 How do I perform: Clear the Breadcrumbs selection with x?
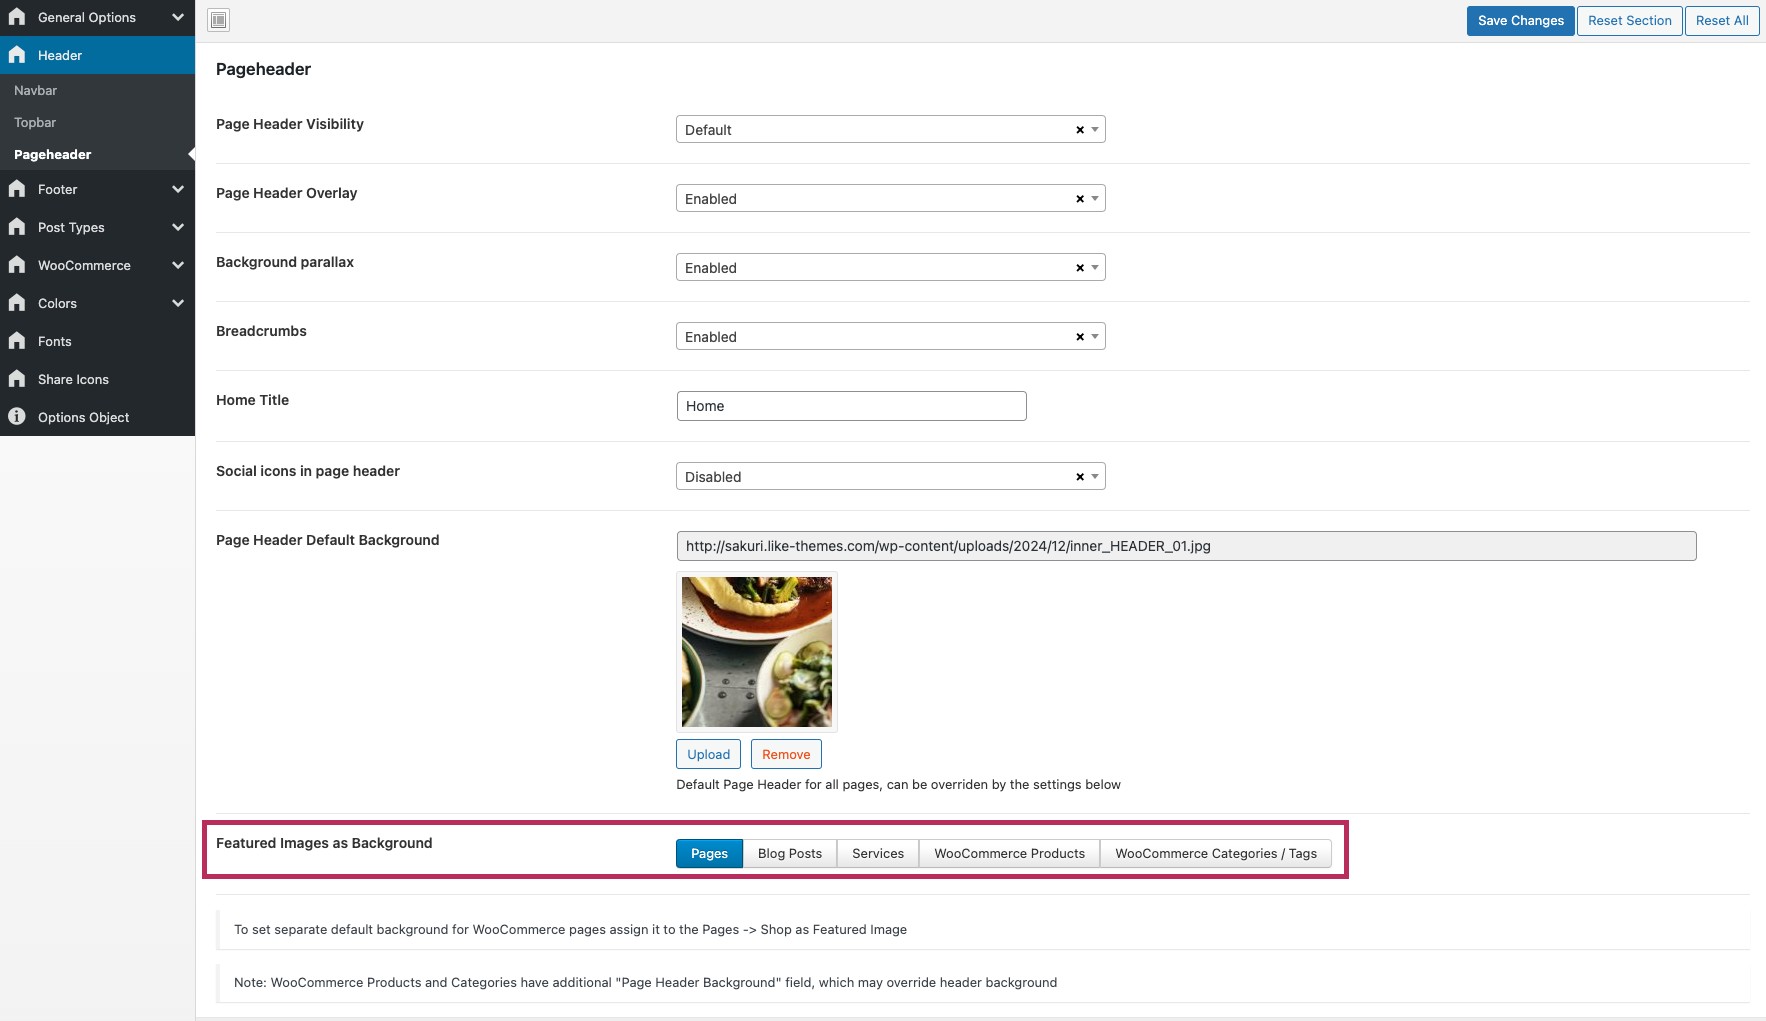1080,337
